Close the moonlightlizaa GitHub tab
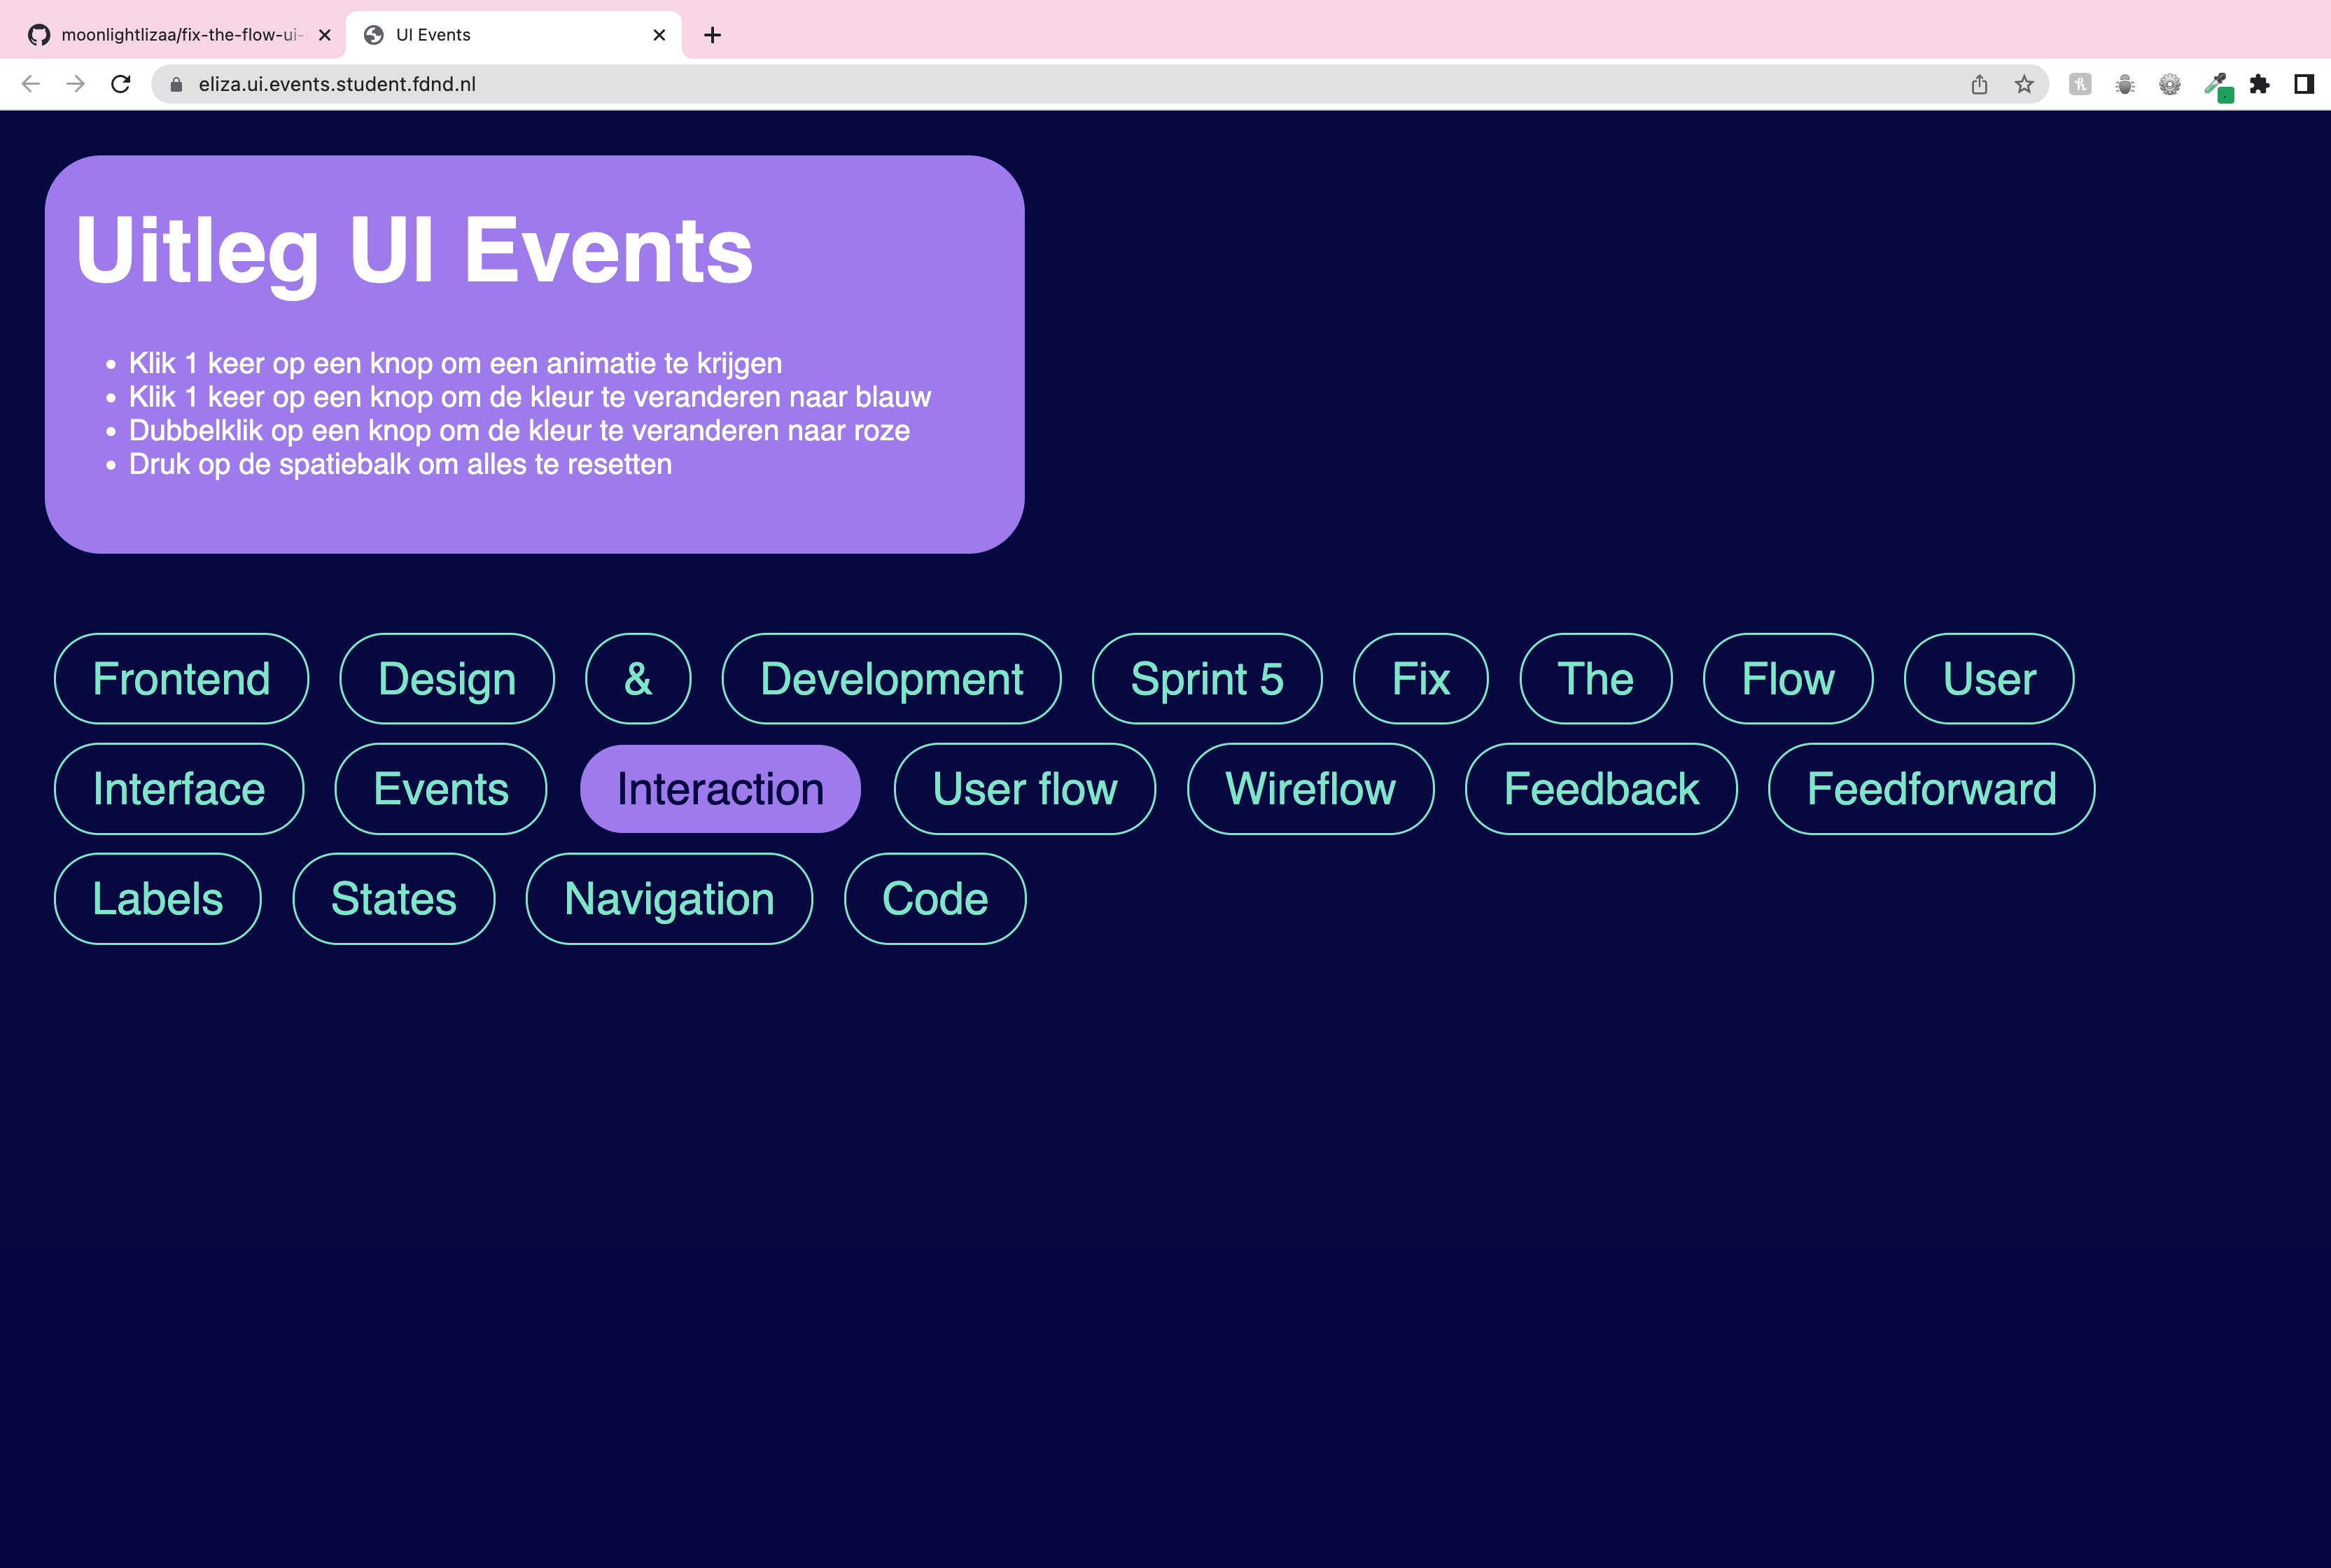The image size is (2331, 1568). (x=324, y=35)
